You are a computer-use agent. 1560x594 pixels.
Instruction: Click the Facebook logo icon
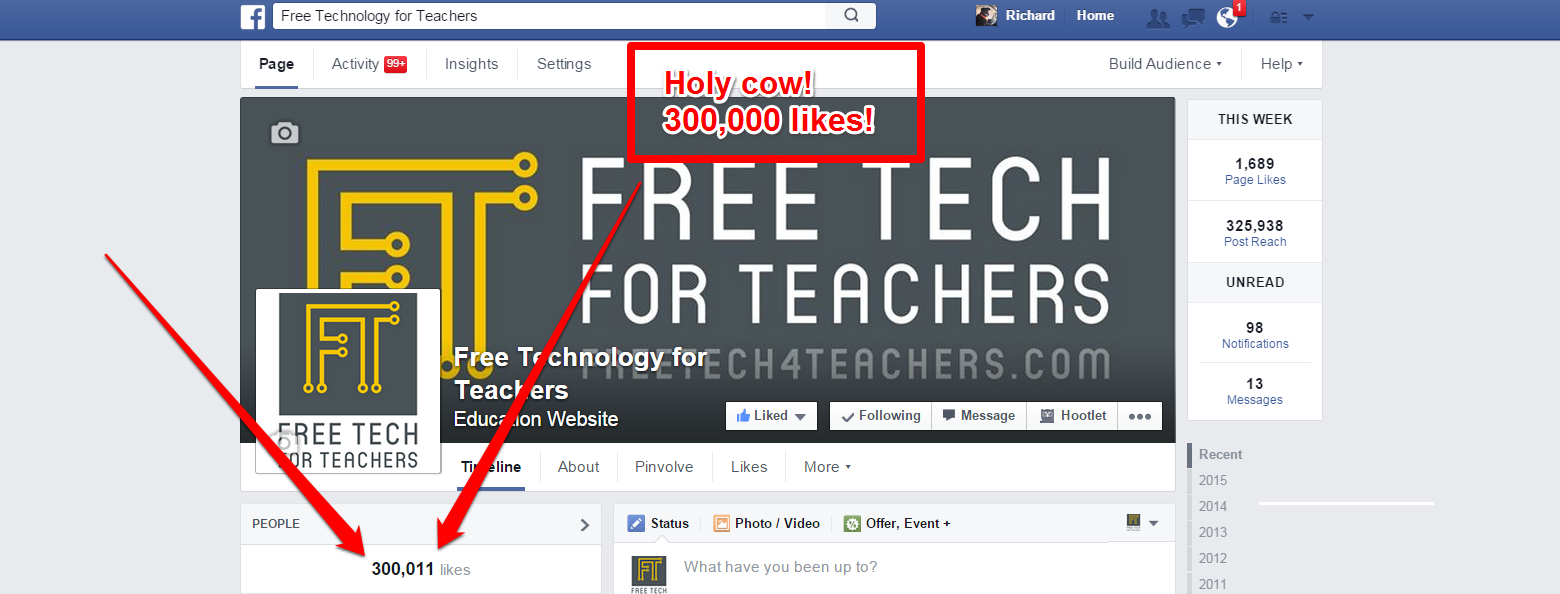(253, 16)
